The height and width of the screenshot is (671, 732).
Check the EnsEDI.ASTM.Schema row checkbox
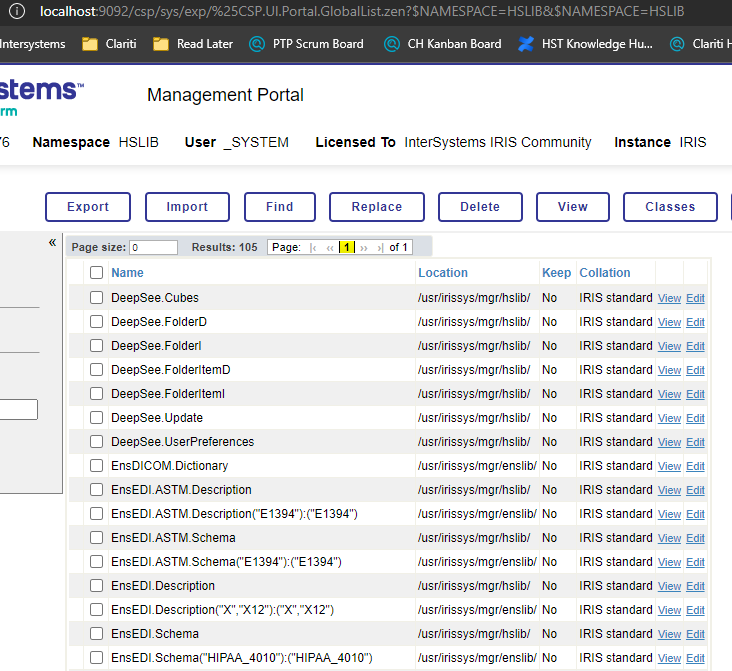96,537
